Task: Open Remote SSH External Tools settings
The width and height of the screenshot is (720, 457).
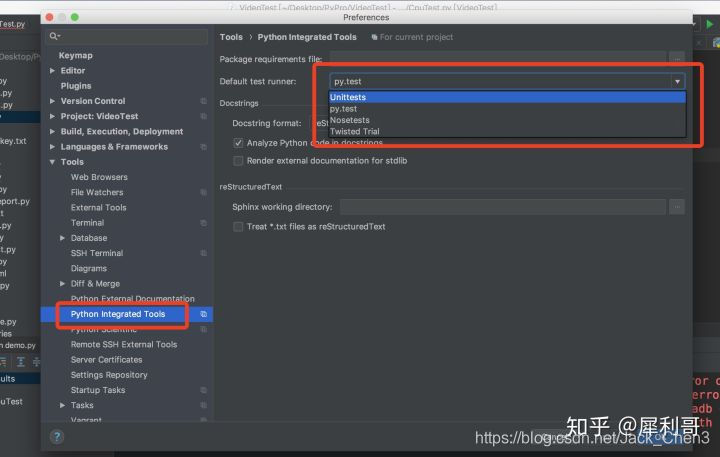Action: click(x=124, y=344)
